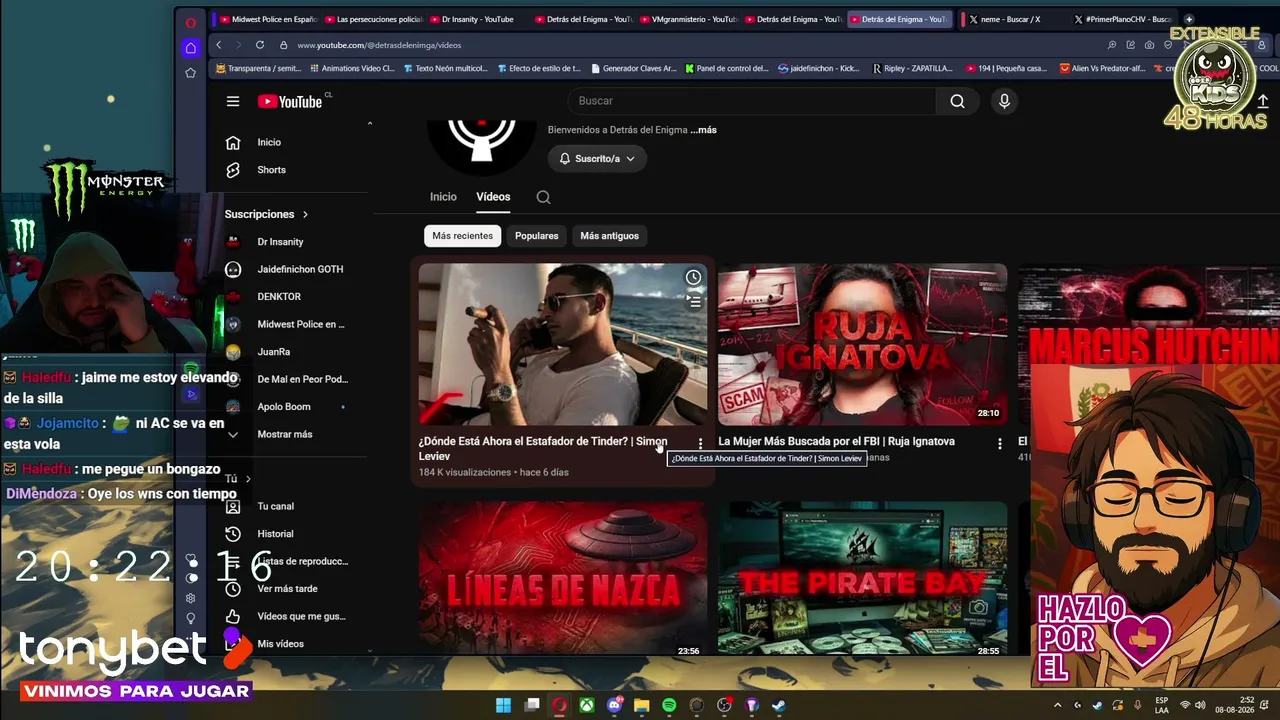This screenshot has width=1280, height=720.
Task: Open the volume control in system tray
Action: click(x=1200, y=705)
